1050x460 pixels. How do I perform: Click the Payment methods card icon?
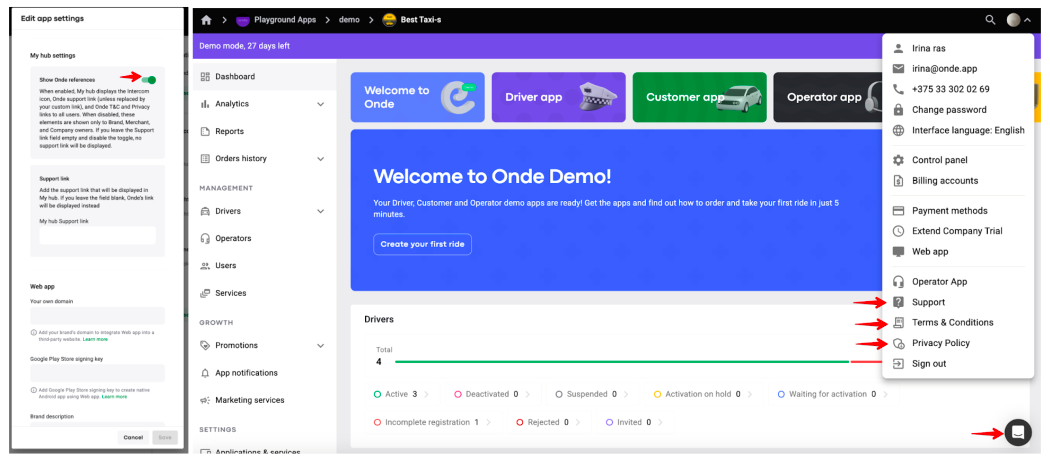point(899,211)
